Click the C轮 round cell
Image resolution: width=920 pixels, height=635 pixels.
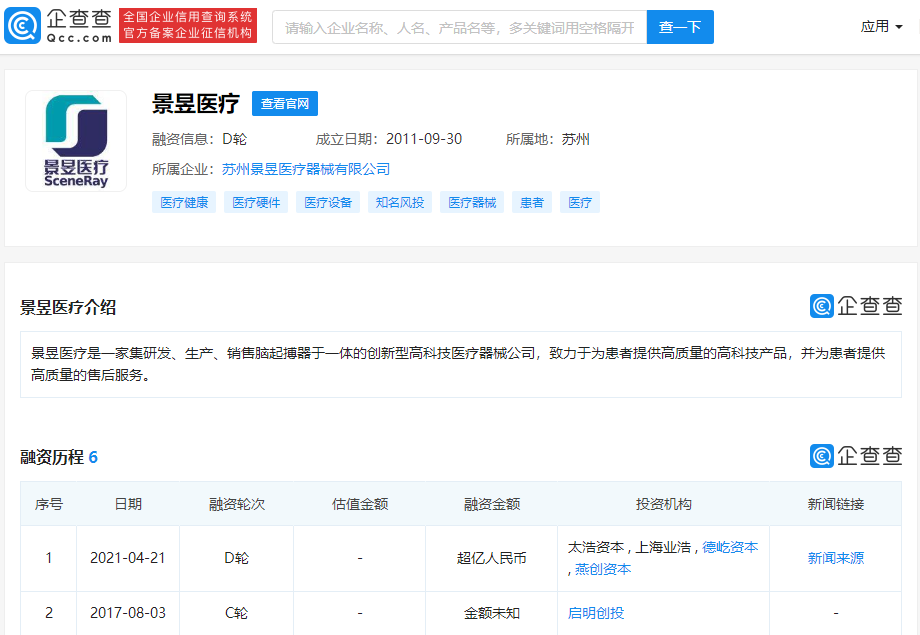coord(236,613)
